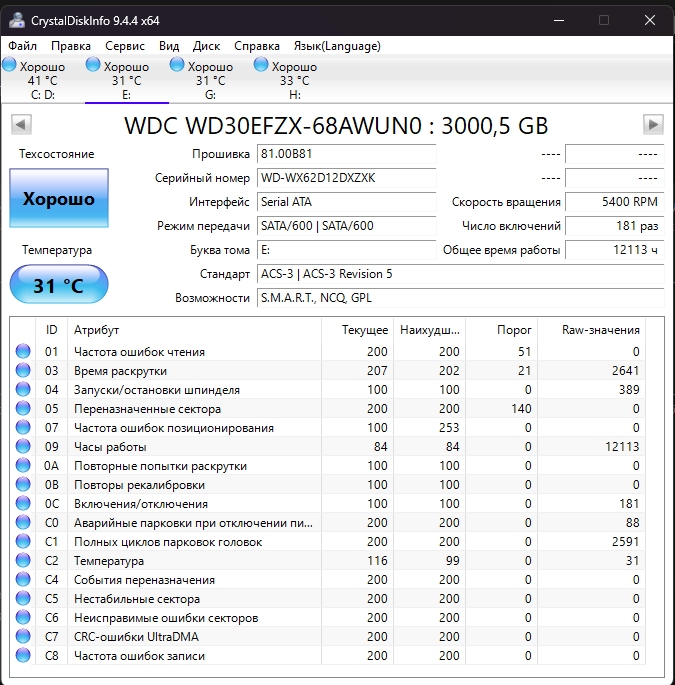Click the transfer mode field SATA/600
Image resolution: width=675 pixels, height=685 pixels.
point(346,226)
